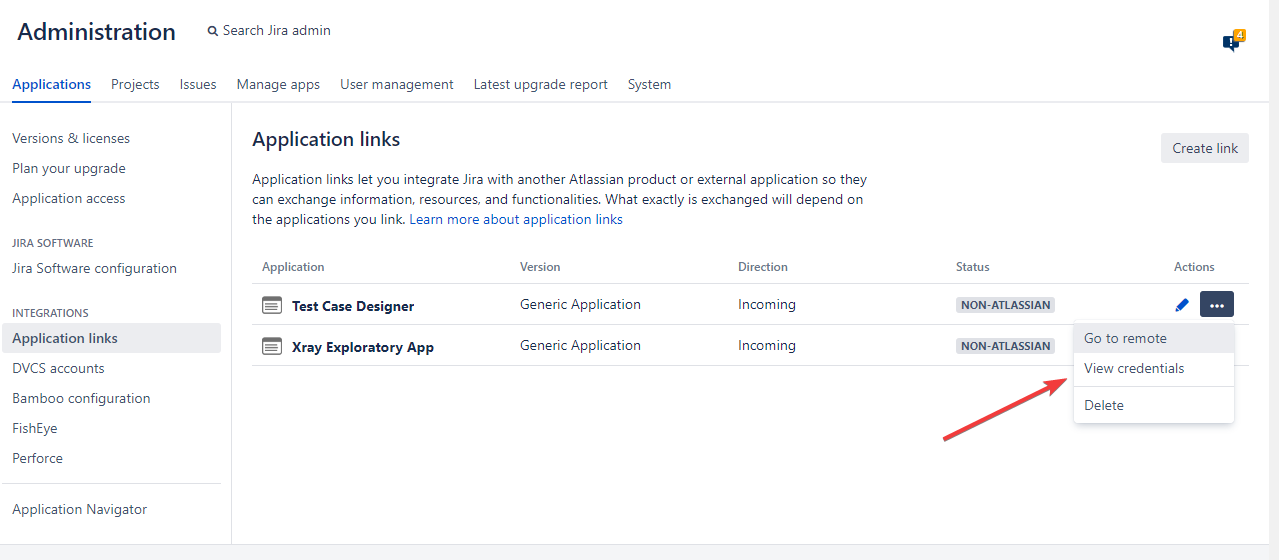This screenshot has height=560, width=1279.
Task: Open Jira Software configuration
Action: tap(94, 268)
